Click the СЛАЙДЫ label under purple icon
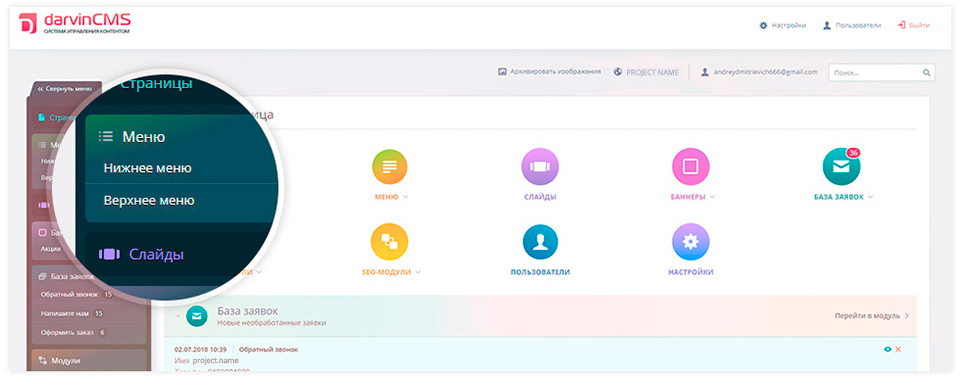 (539, 197)
